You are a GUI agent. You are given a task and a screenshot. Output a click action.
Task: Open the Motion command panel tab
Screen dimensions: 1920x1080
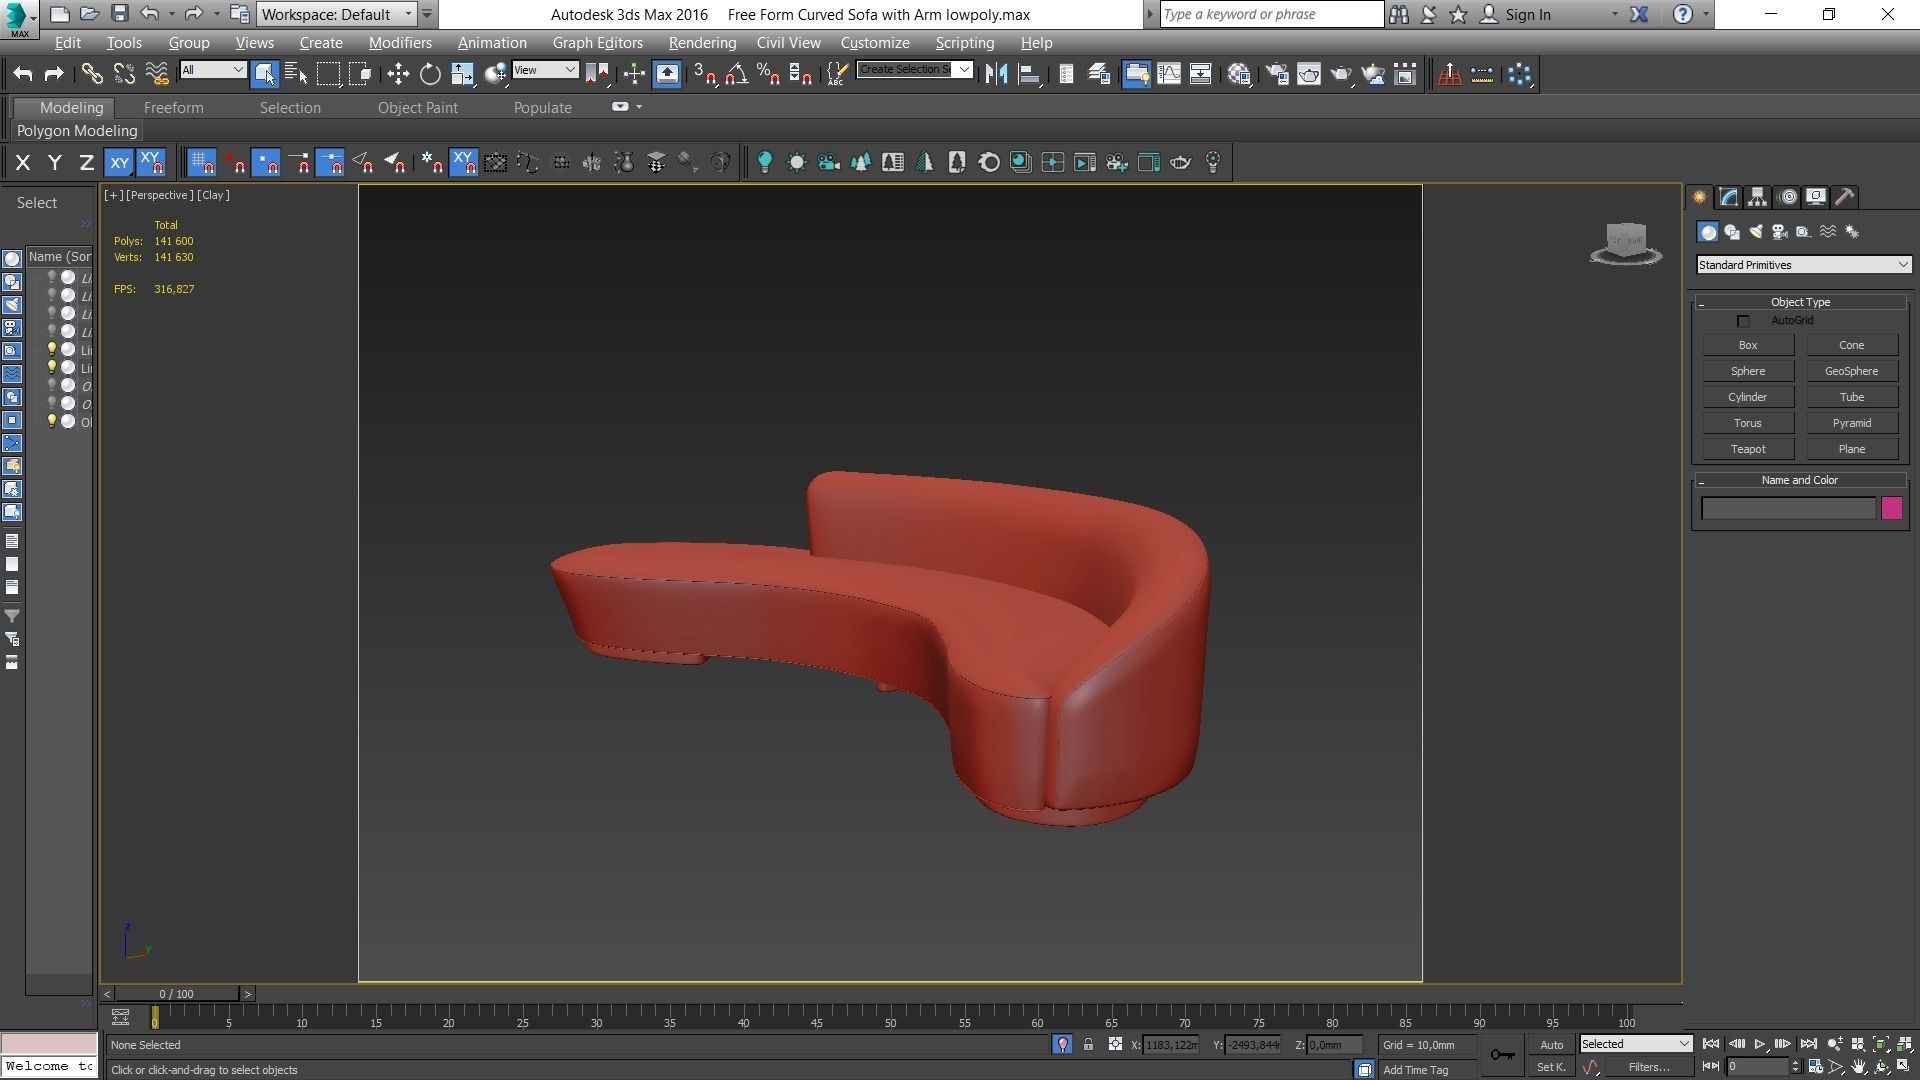tap(1787, 197)
